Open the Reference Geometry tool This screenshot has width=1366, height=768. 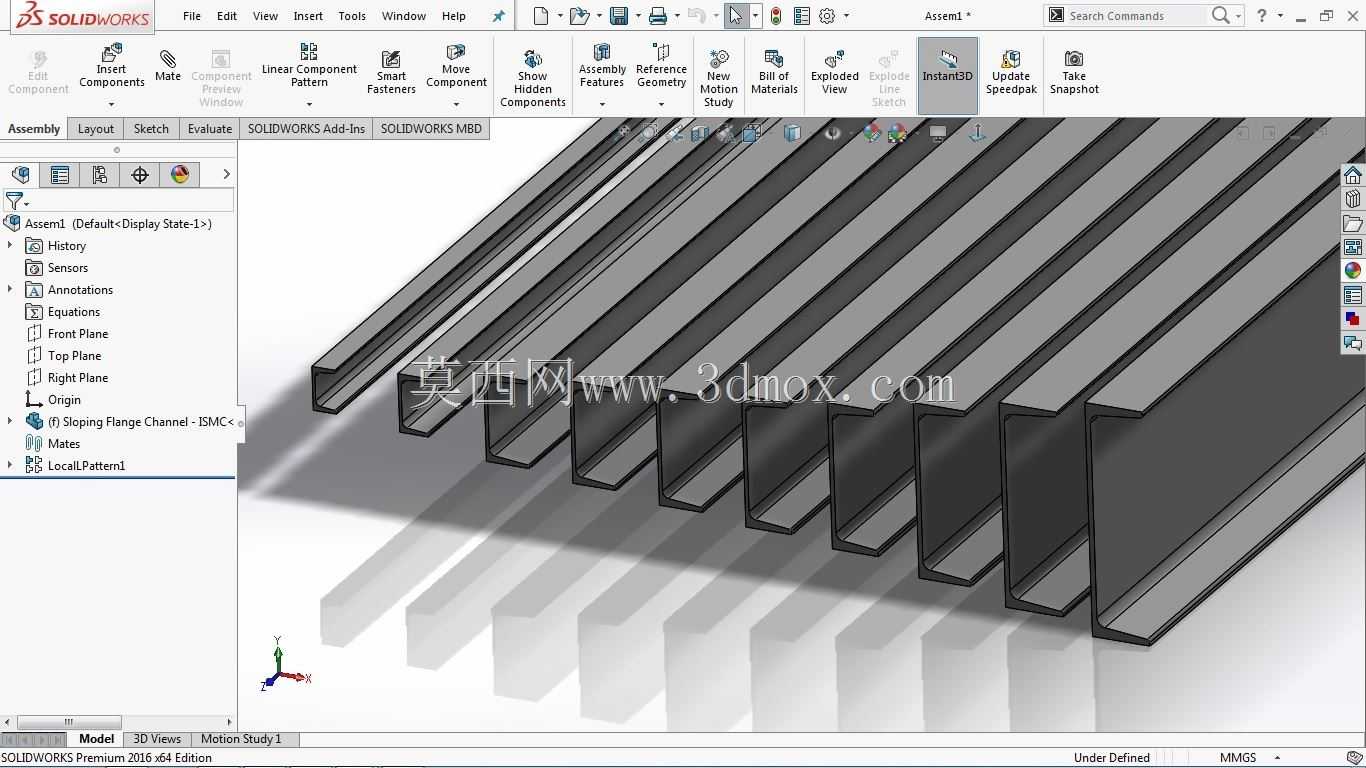coord(661,65)
